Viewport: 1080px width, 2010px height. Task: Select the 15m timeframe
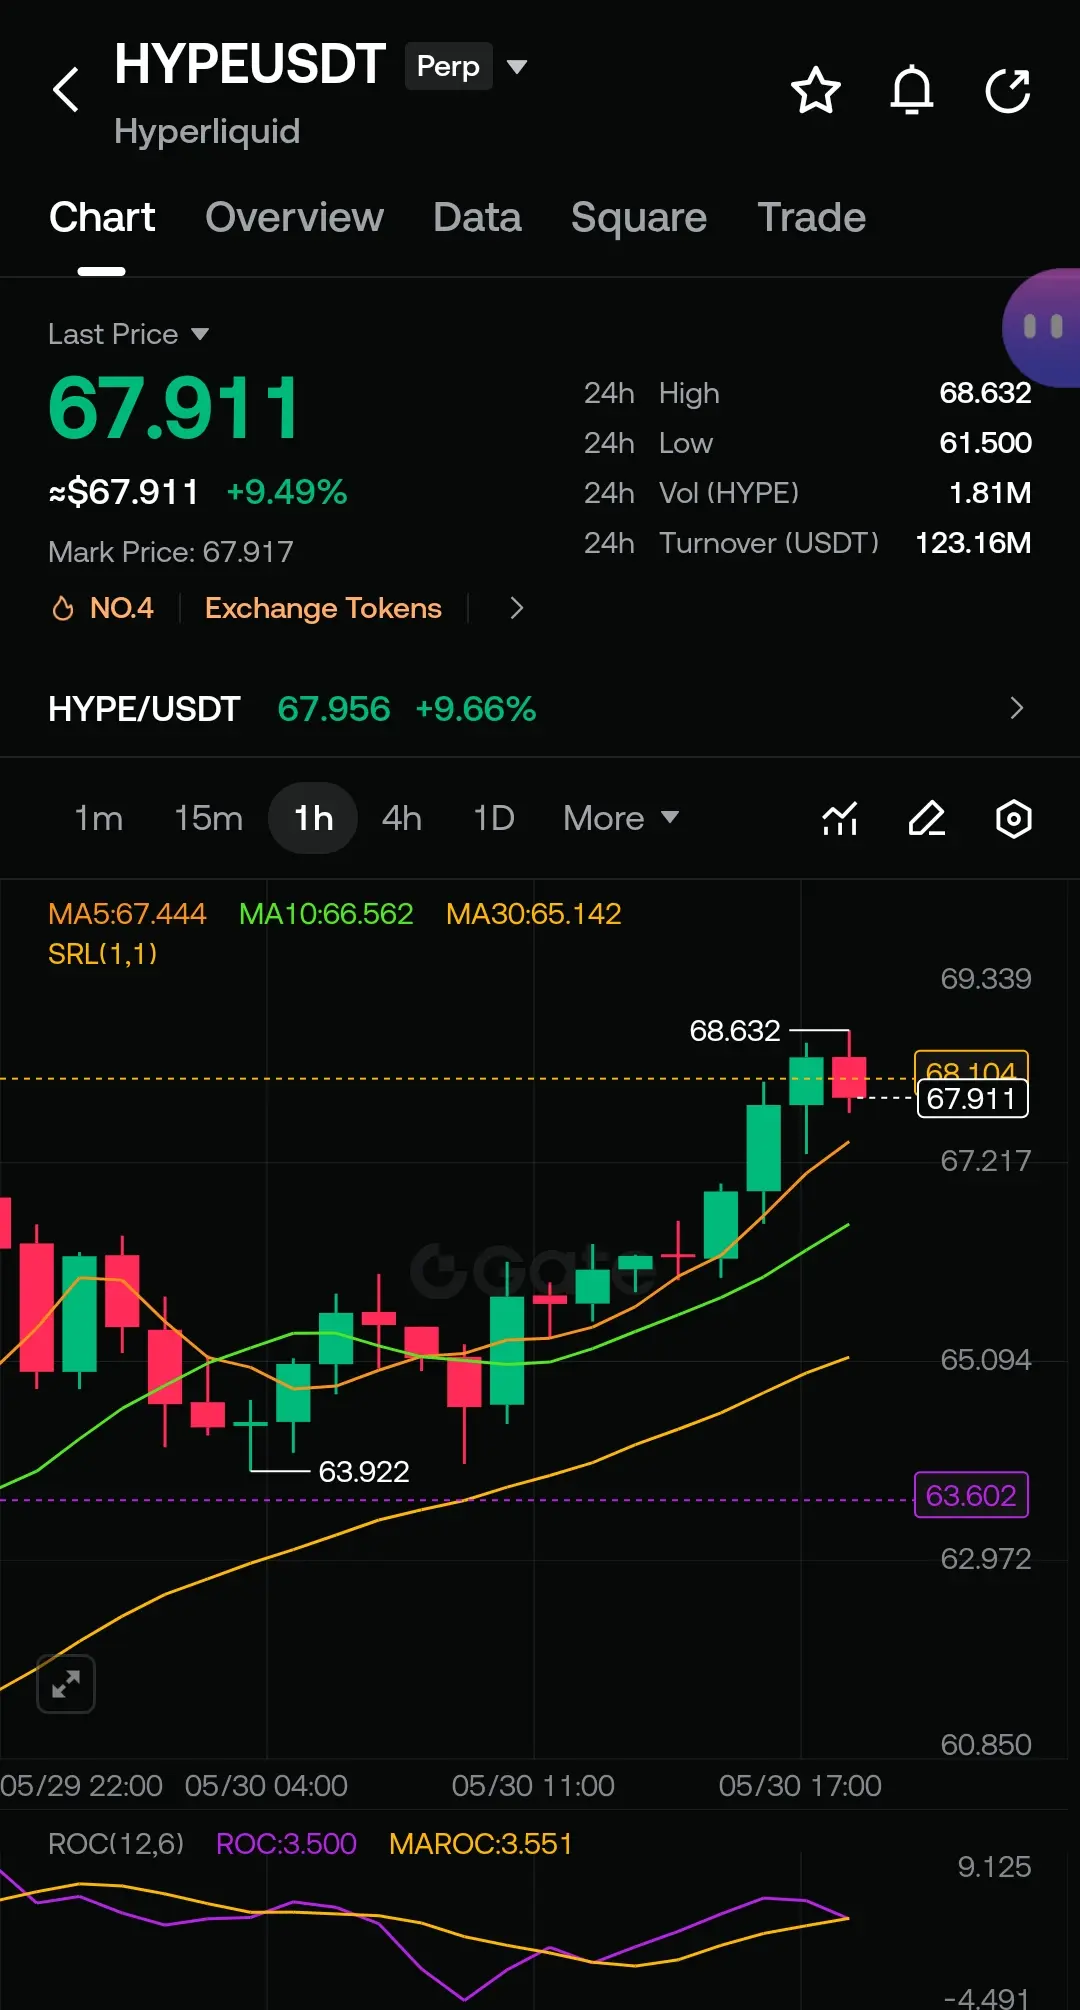click(208, 818)
